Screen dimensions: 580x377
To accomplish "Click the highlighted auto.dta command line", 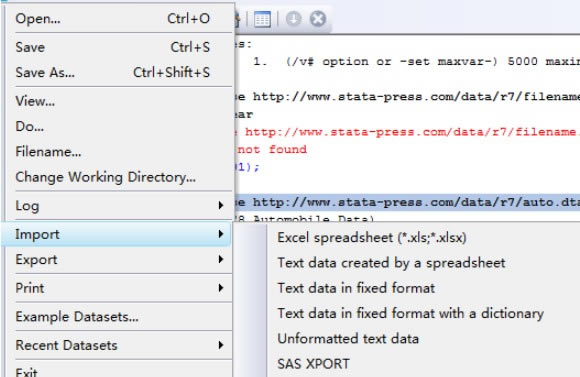I will pyautogui.click(x=407, y=202).
